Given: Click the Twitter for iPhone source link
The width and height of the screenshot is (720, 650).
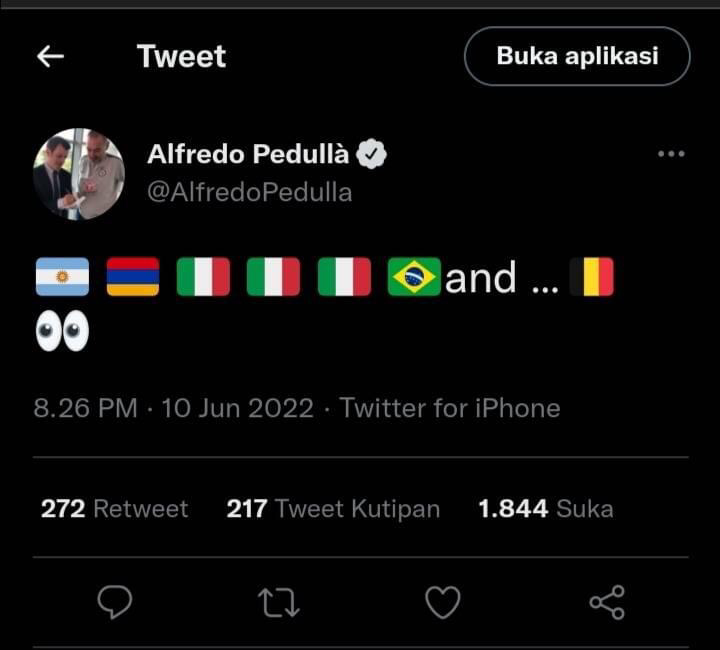Looking at the screenshot, I should [x=450, y=408].
